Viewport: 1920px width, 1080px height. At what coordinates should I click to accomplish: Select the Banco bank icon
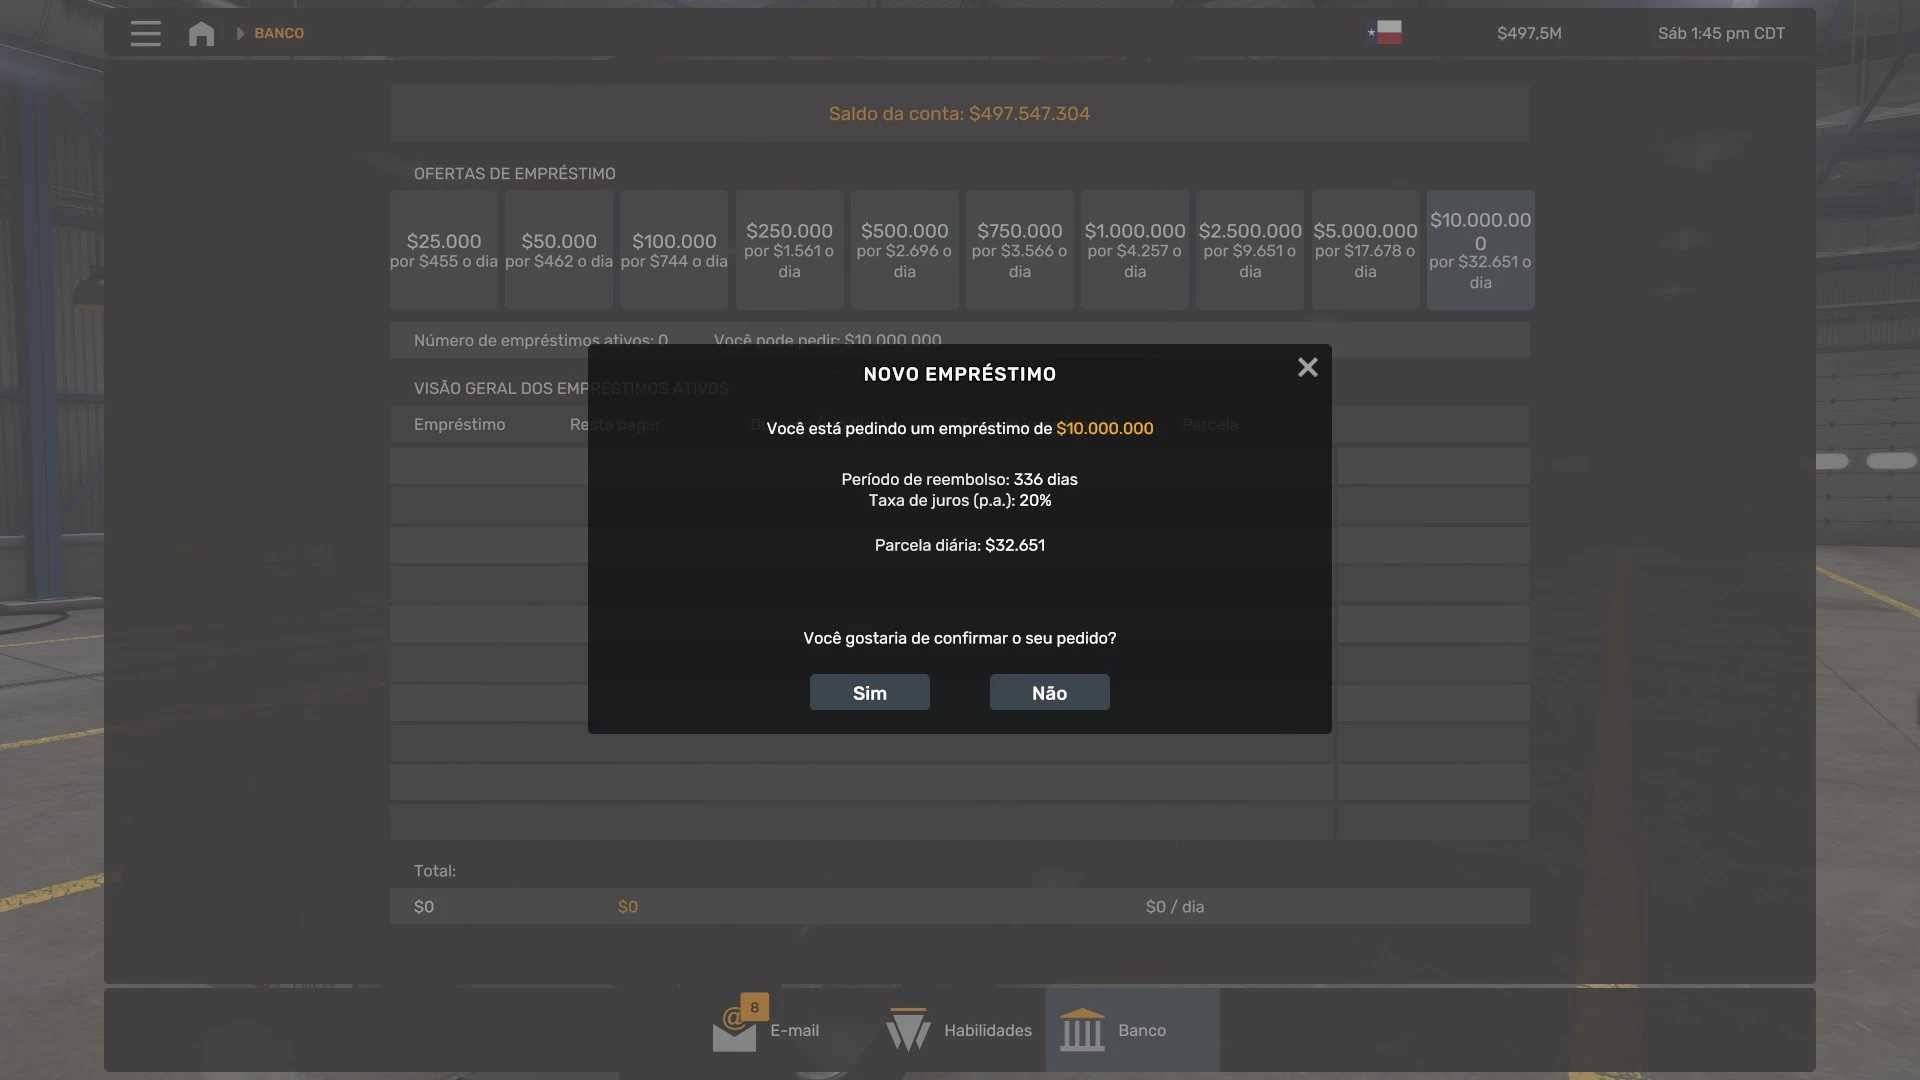[x=1082, y=1030]
